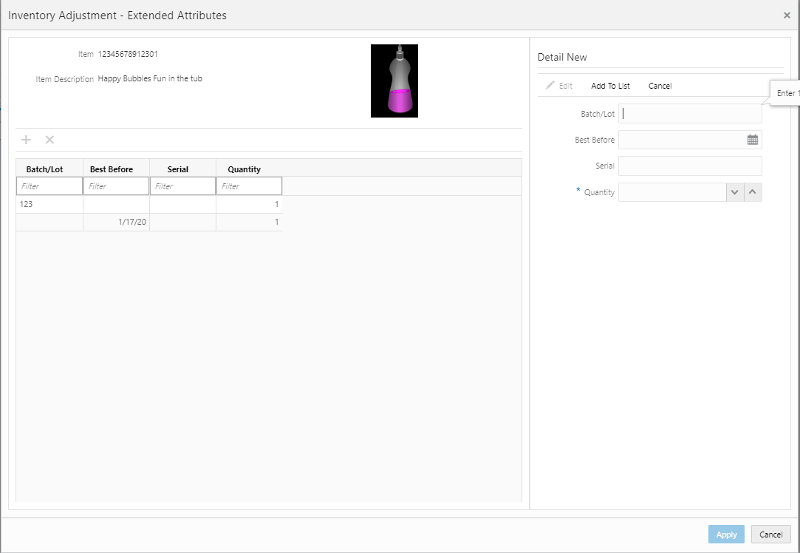Focus the Batch/Lot input field
Viewport: 800px width, 553px height.
(690, 114)
